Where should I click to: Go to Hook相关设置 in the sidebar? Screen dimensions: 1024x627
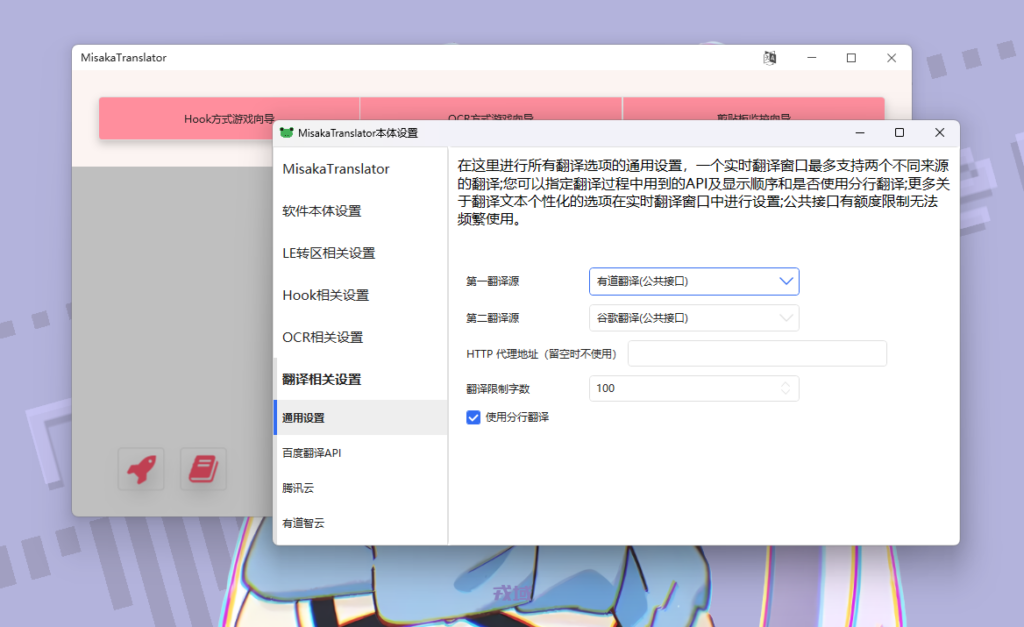(361, 295)
